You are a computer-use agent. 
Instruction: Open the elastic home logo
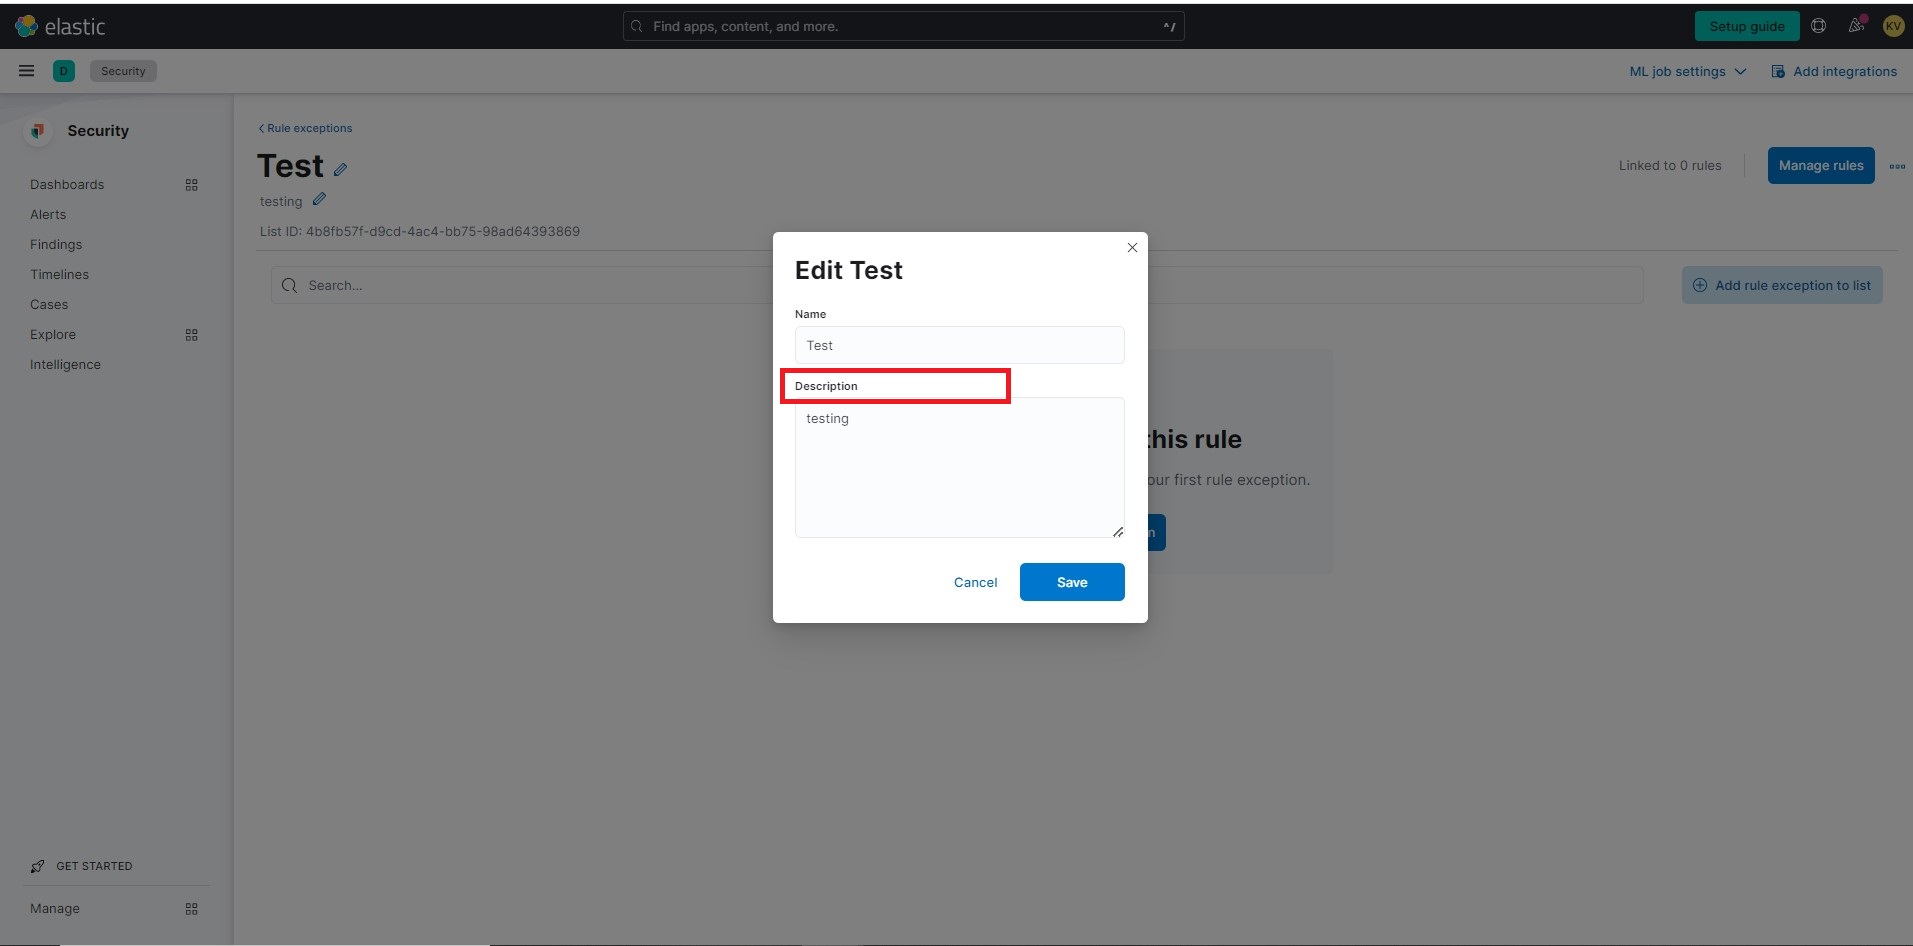62,26
